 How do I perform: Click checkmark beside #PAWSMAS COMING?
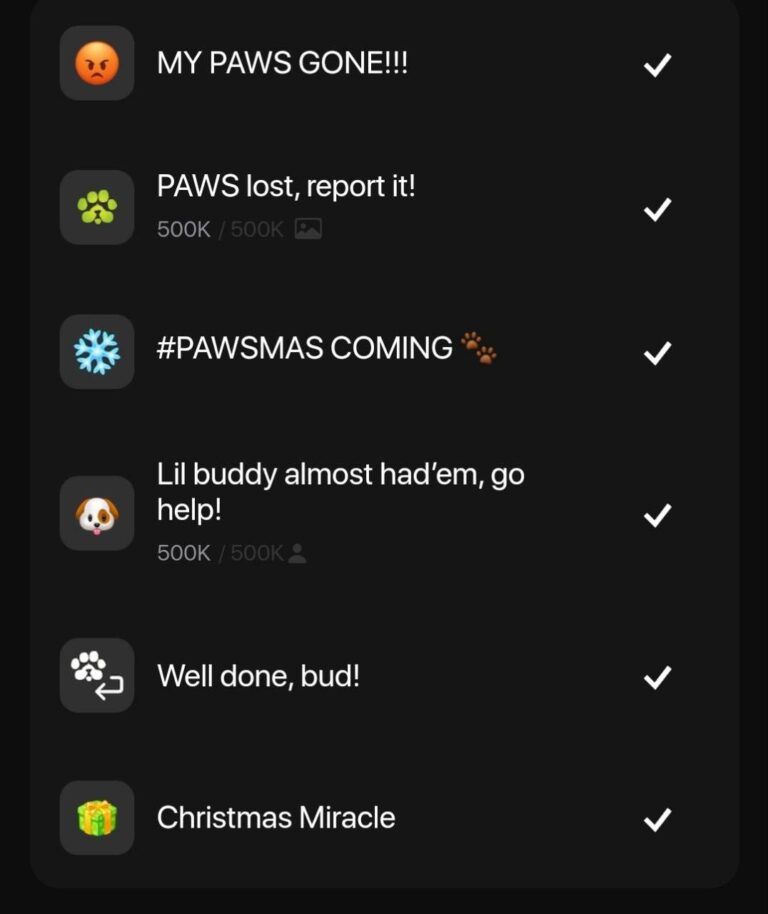click(x=658, y=353)
